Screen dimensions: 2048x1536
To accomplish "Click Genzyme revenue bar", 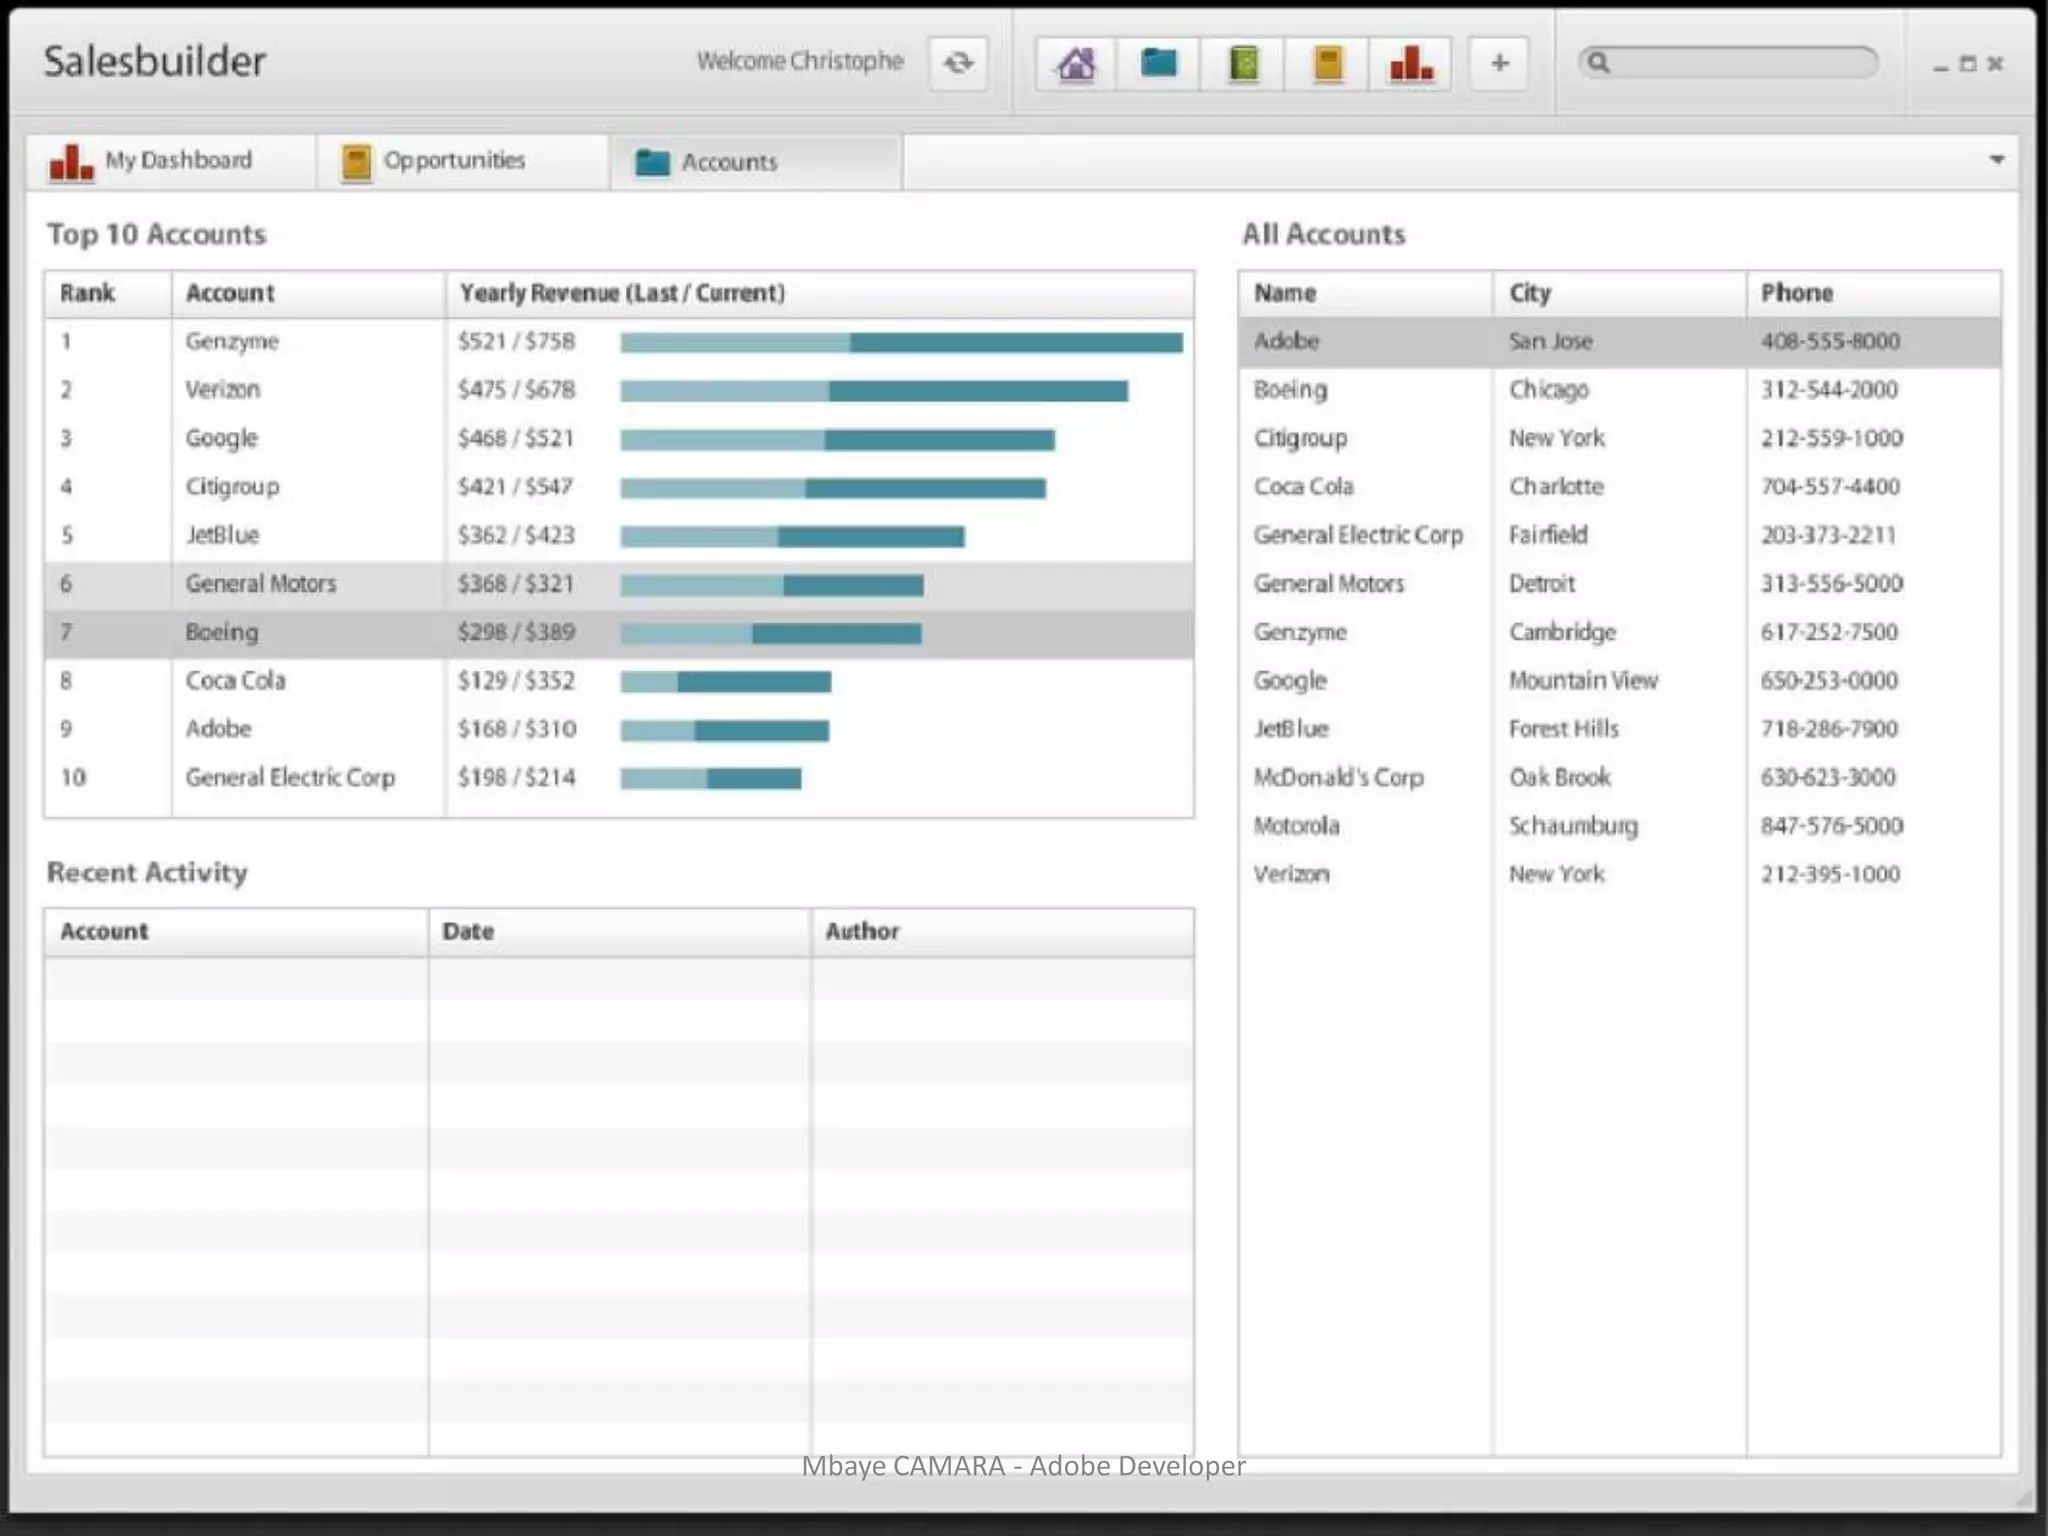I will pyautogui.click(x=900, y=343).
